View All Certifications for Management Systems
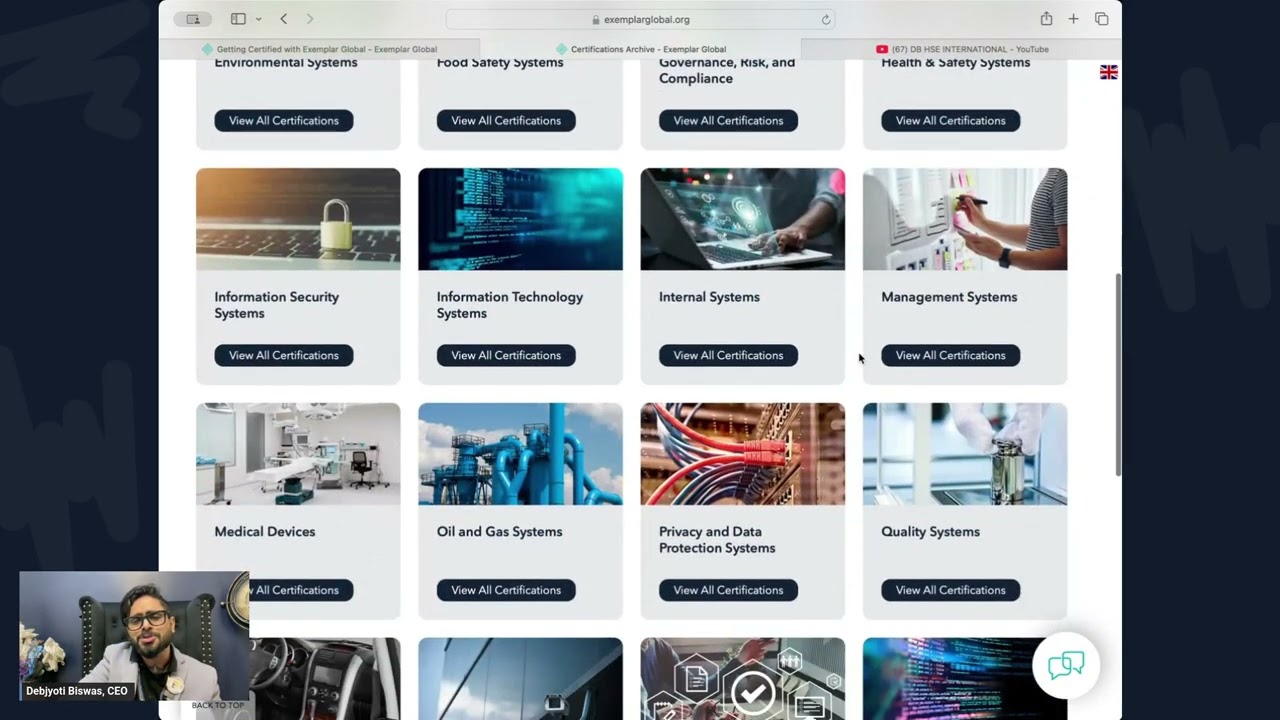 [x=950, y=355]
